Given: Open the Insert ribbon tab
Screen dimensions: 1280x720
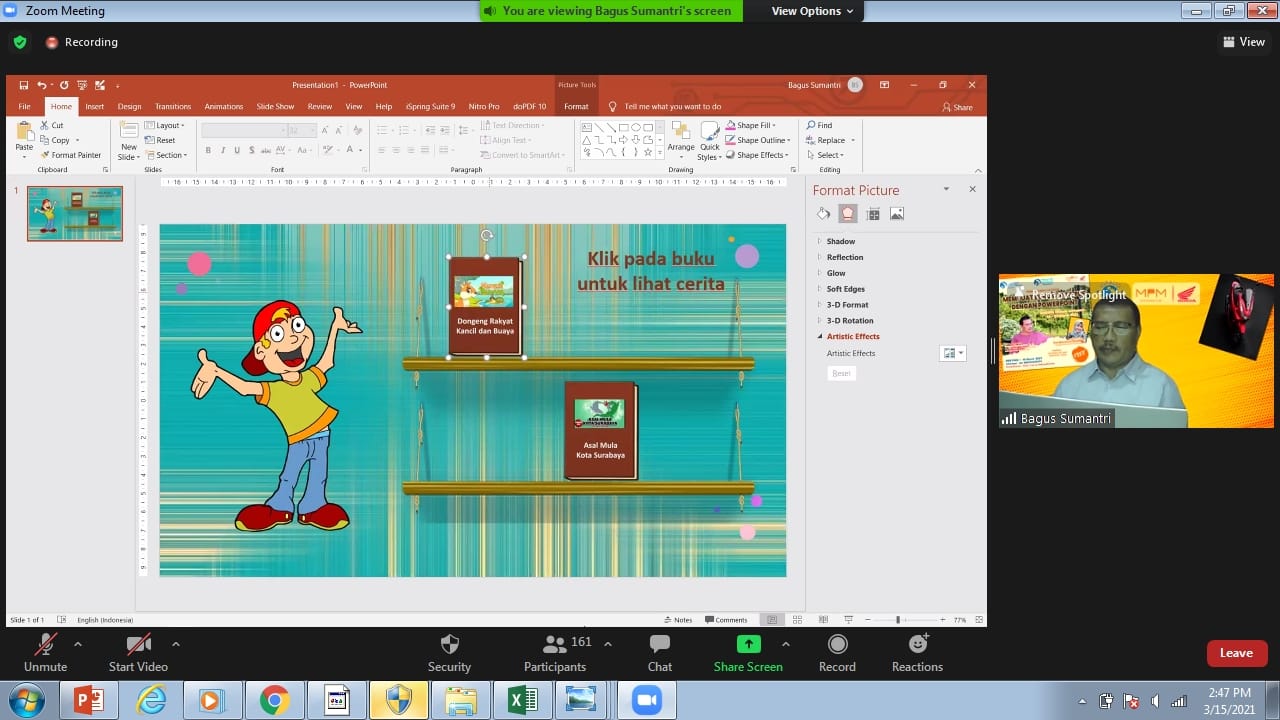Looking at the screenshot, I should [x=94, y=106].
